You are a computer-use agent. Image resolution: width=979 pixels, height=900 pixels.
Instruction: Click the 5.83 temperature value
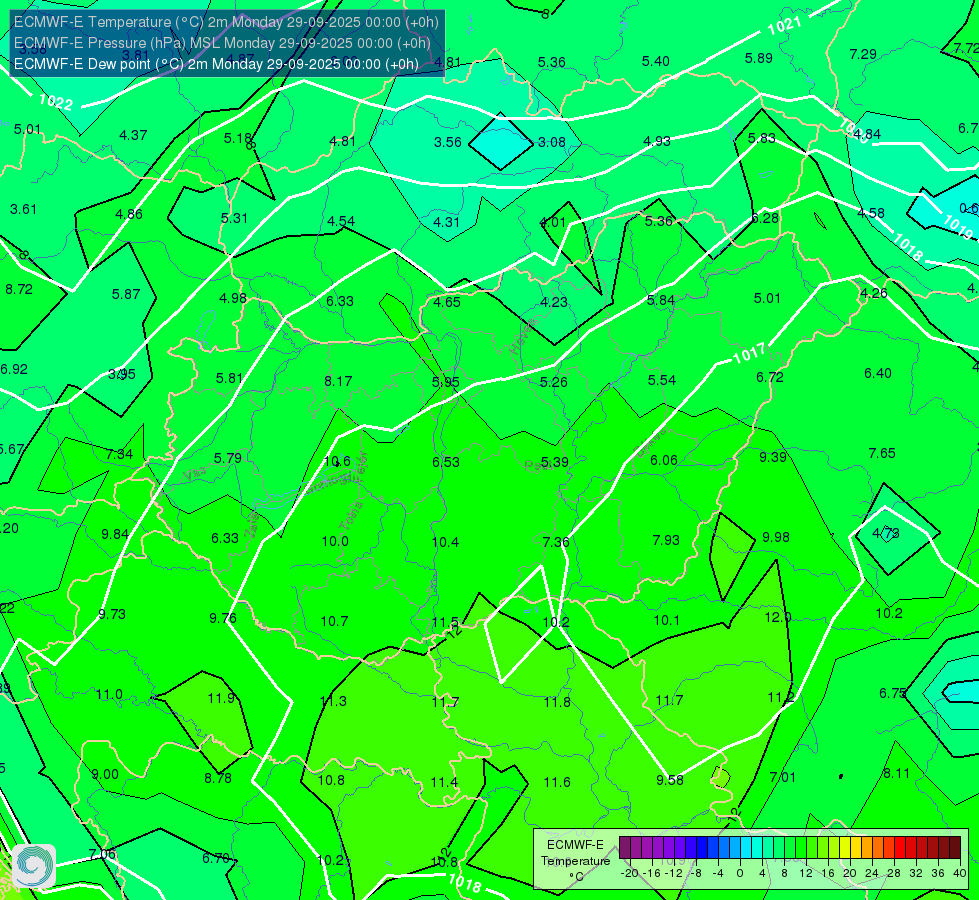[762, 138]
